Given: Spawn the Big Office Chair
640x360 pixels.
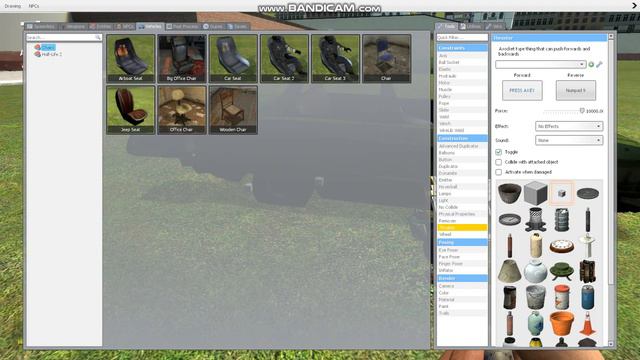Looking at the screenshot, I should 182,59.
